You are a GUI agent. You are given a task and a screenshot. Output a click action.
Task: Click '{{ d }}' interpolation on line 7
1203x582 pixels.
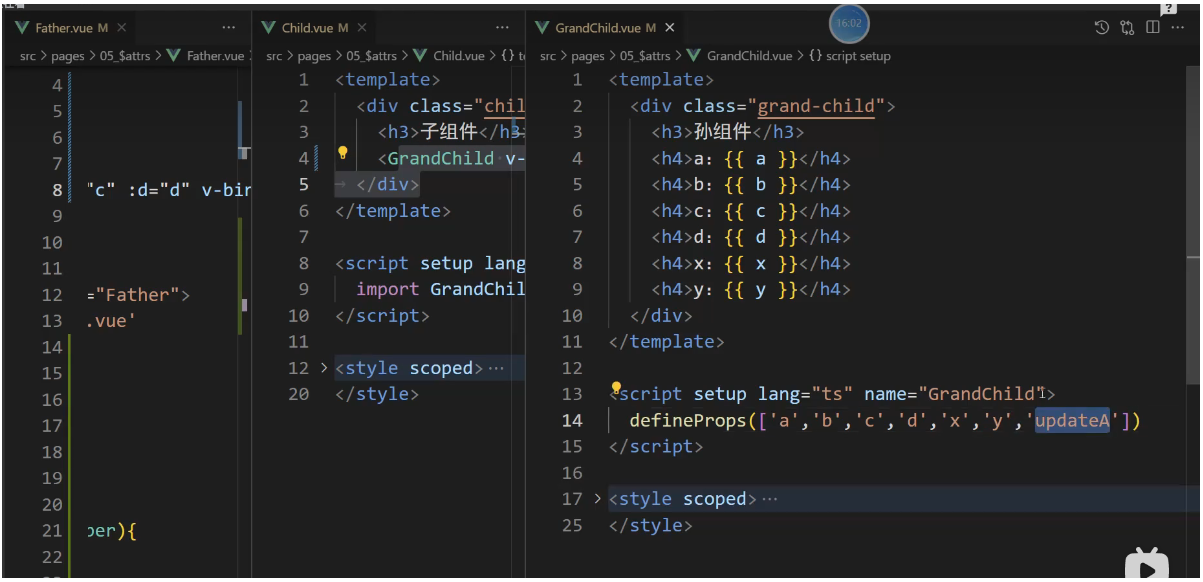(759, 237)
